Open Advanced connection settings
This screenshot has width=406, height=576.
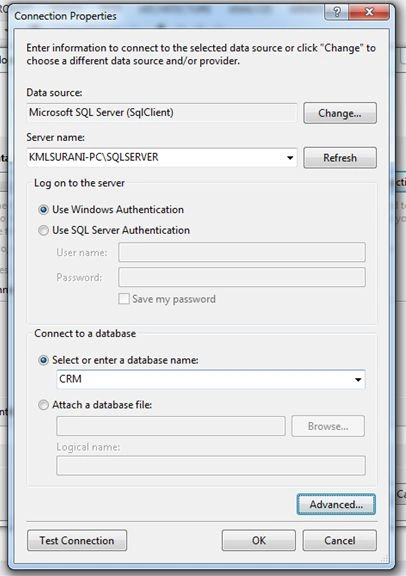click(336, 504)
